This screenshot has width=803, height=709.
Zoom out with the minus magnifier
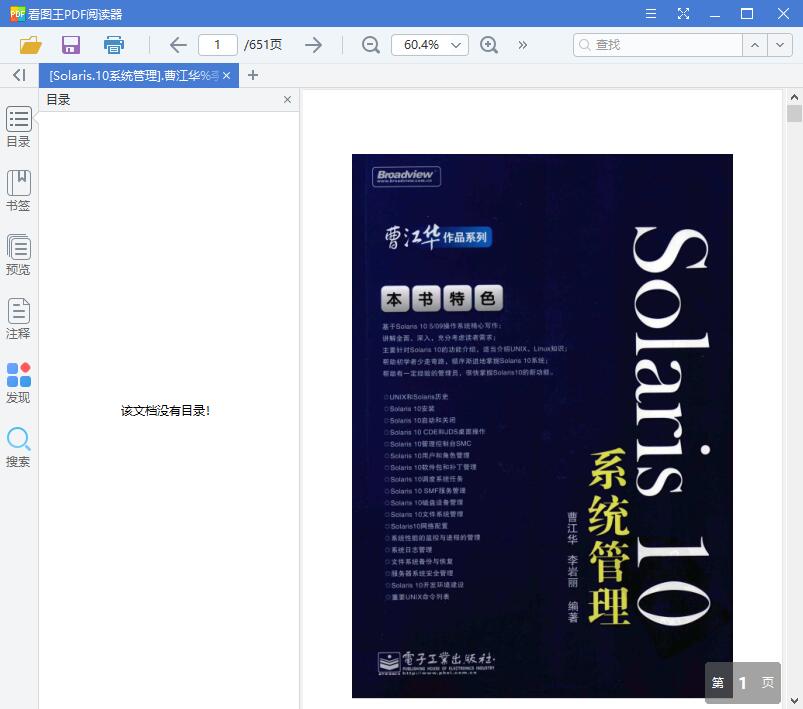point(371,45)
